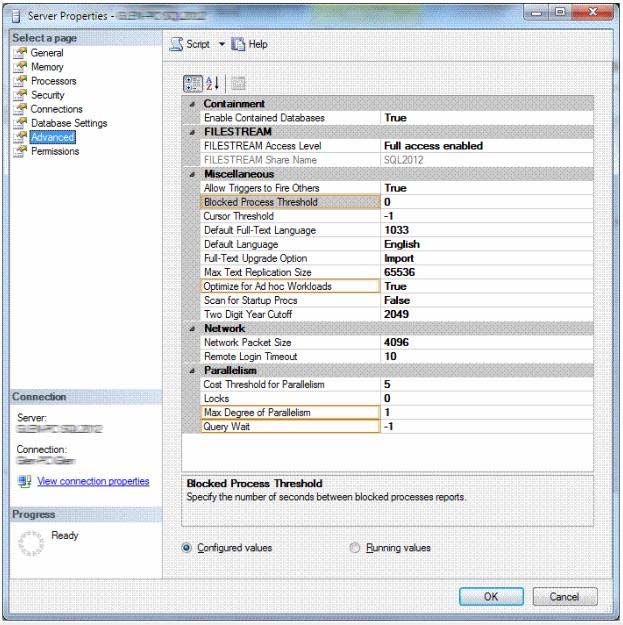Screen dimensions: 623x625
Task: Switch property grid to Categorized view
Action: click(x=193, y=84)
